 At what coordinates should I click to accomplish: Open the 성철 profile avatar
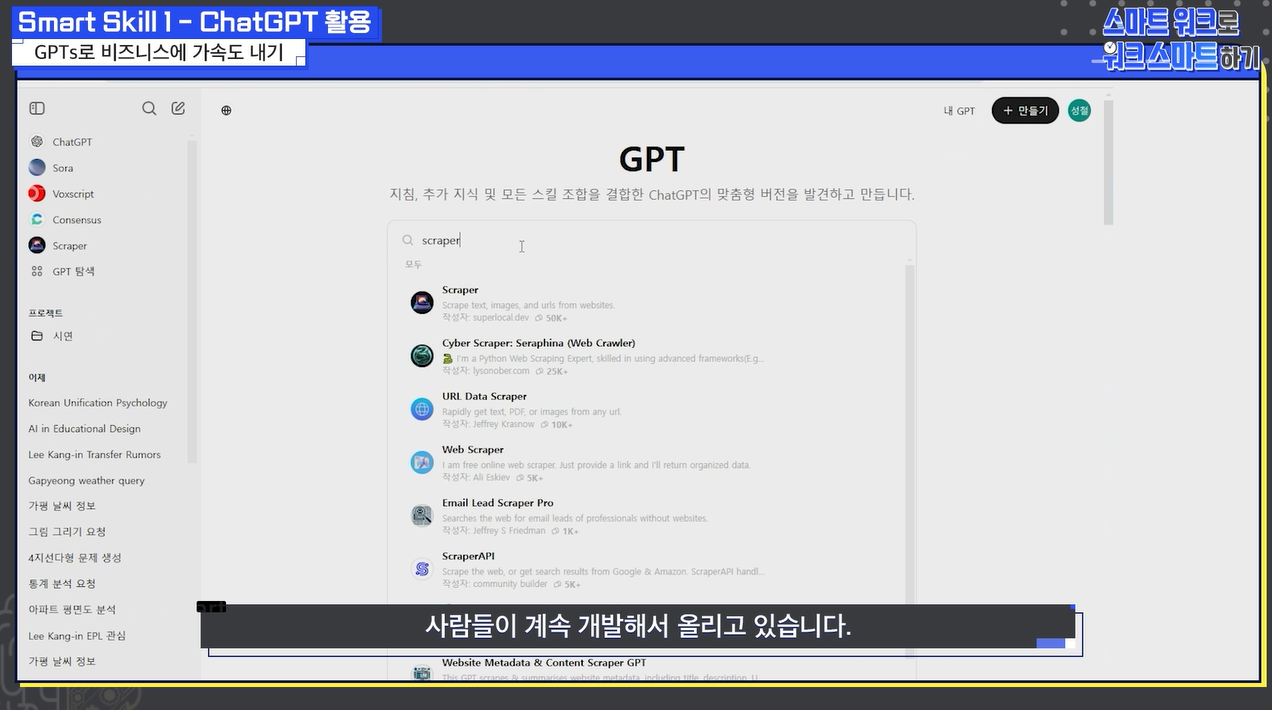pos(1079,111)
